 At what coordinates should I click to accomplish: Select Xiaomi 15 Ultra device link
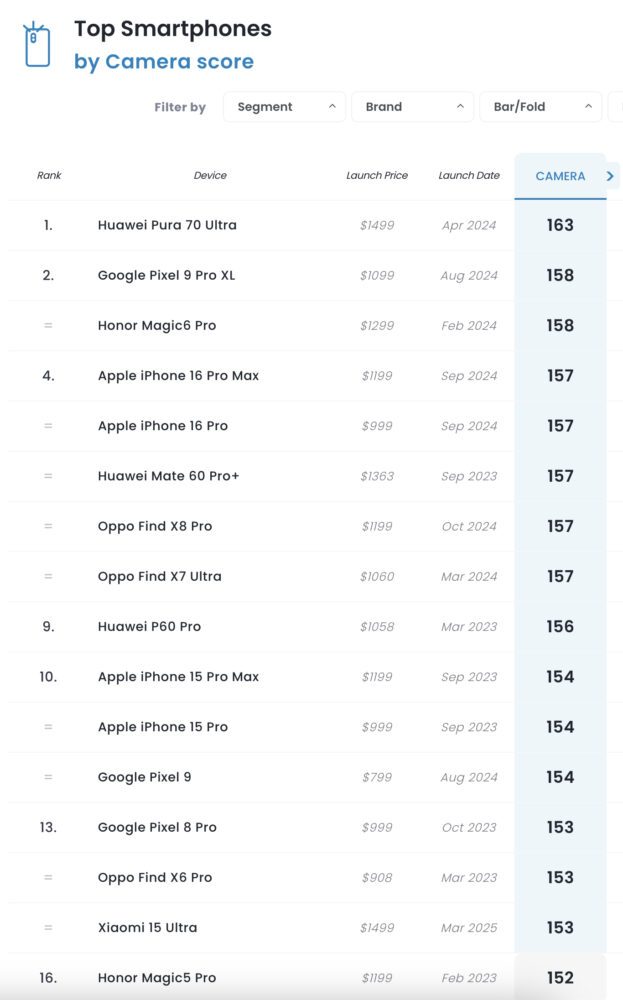pyautogui.click(x=147, y=927)
